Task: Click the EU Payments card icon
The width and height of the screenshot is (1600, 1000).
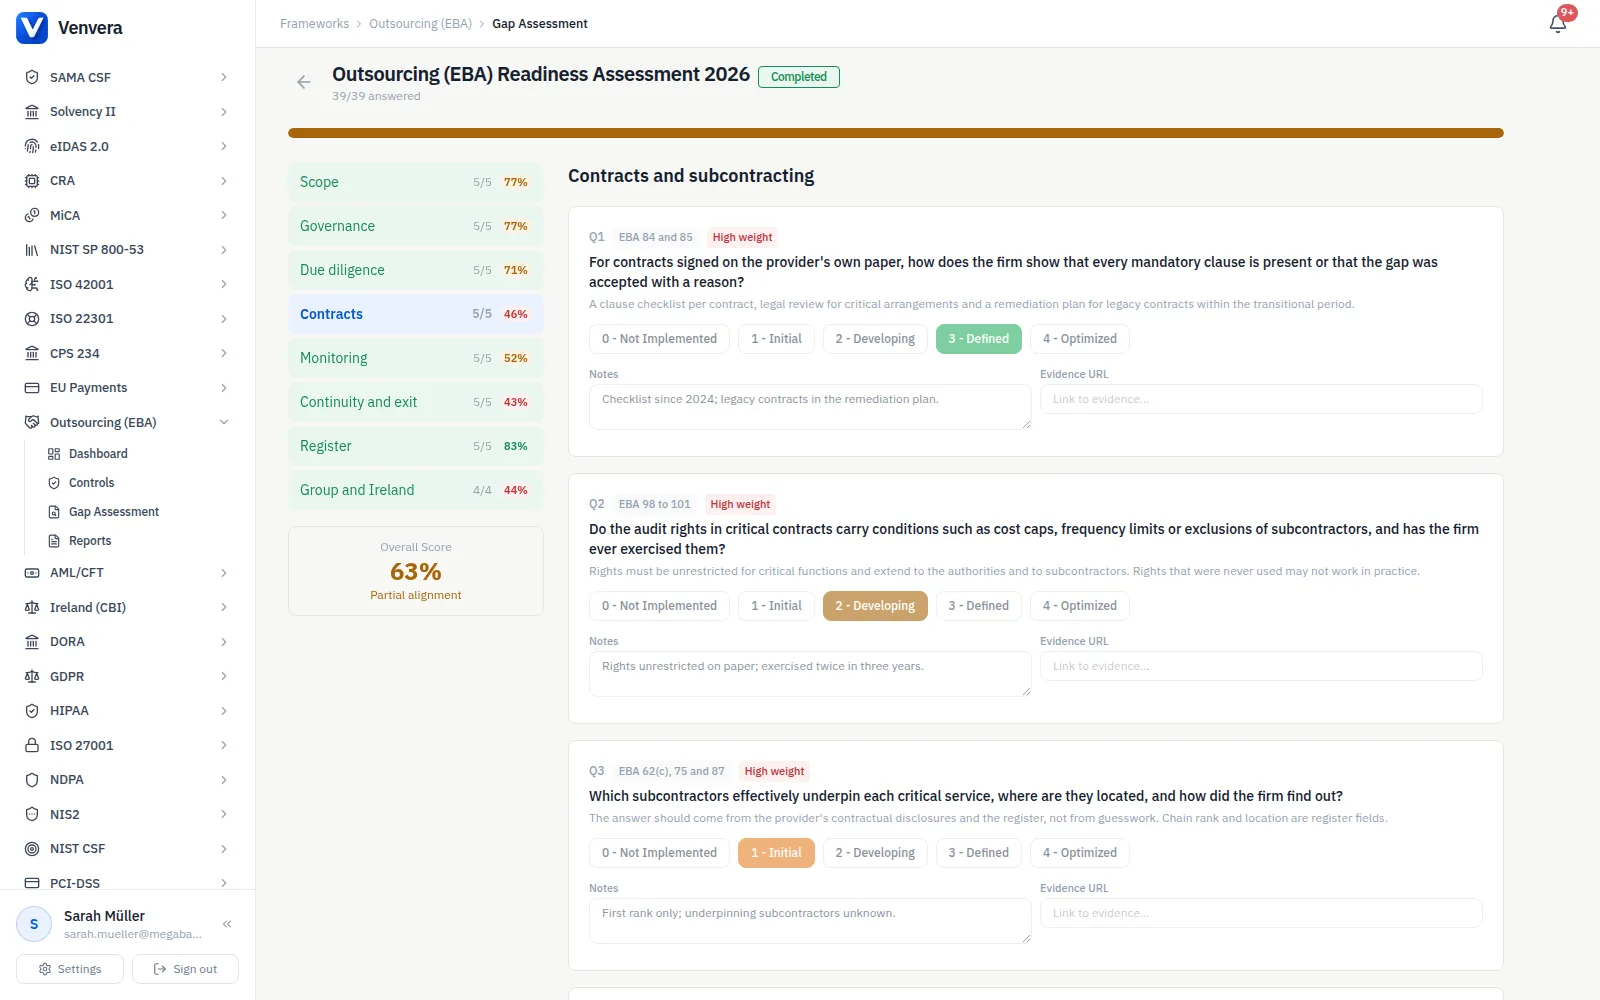Action: (x=32, y=388)
